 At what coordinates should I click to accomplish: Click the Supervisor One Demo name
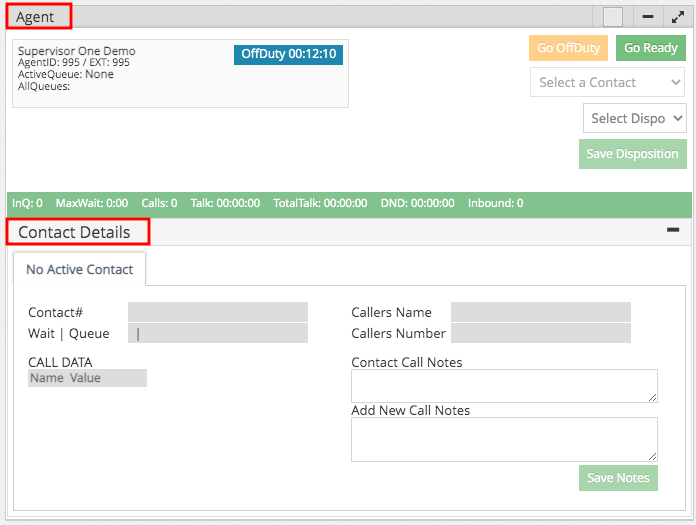[76, 51]
